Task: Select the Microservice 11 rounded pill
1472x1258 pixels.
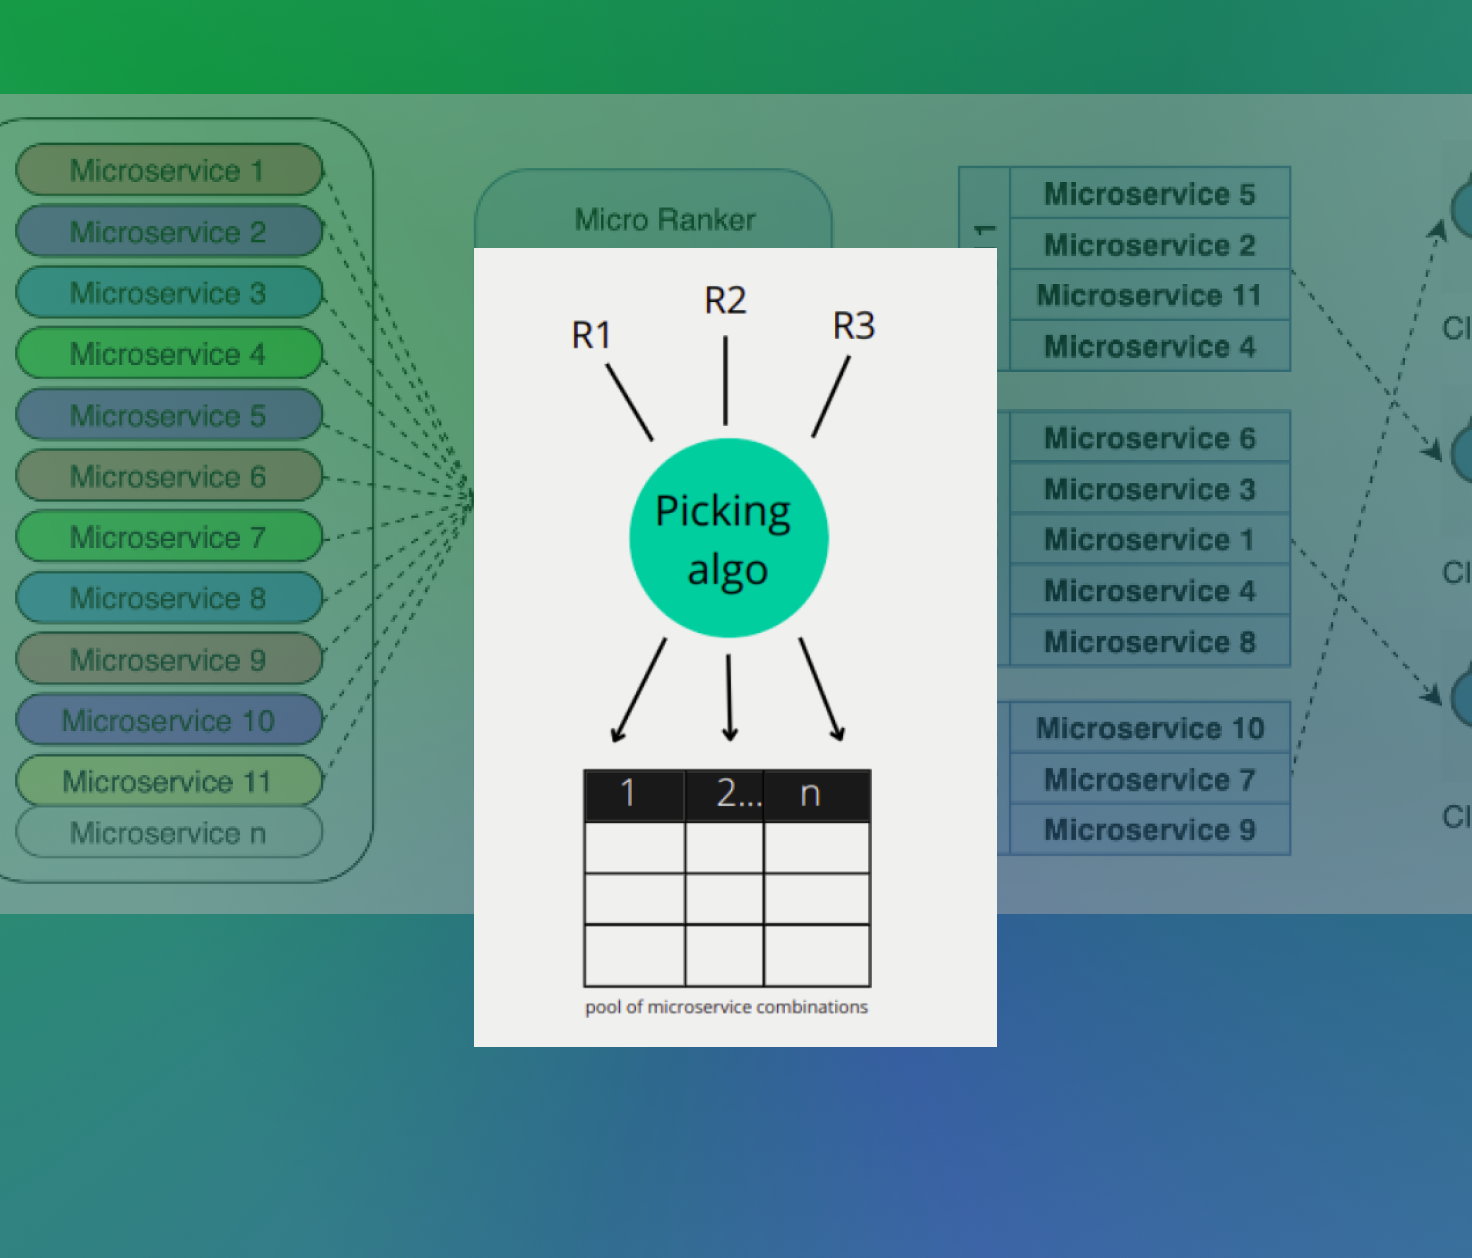Action: point(169,781)
